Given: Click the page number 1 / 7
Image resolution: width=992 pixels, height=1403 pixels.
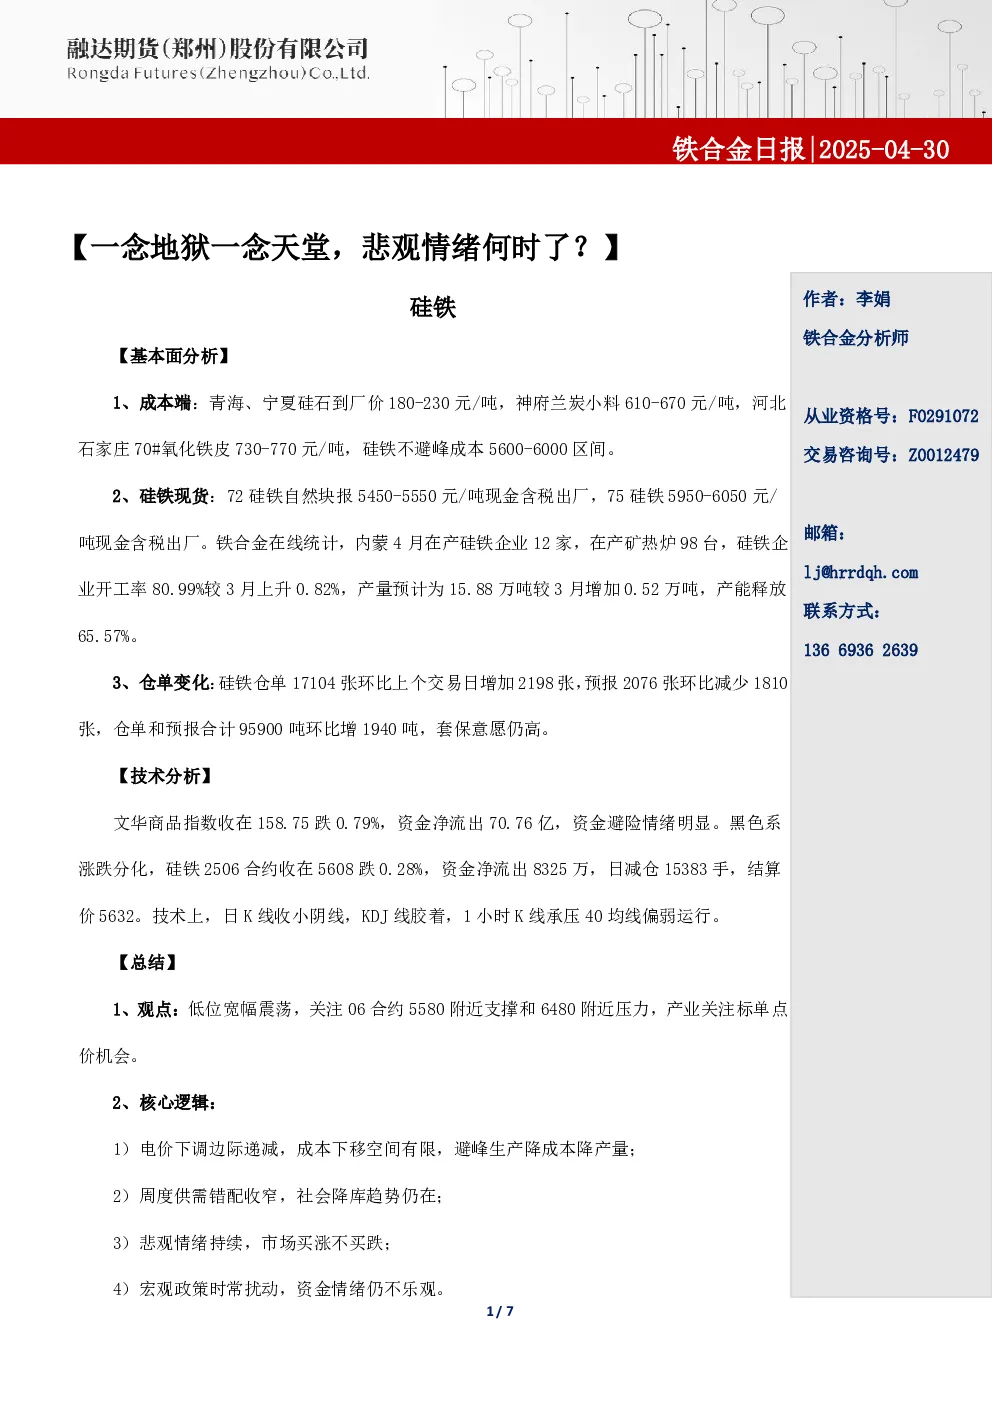Looking at the screenshot, I should 500,1311.
